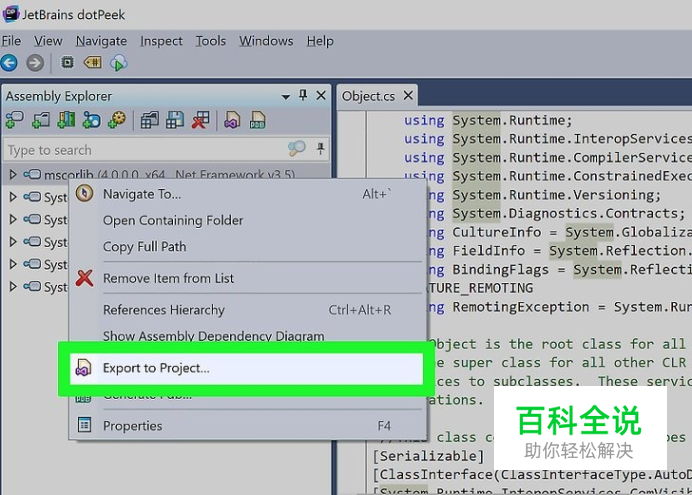Click 'System.Diagnostics.Contracts;' text in code
The image size is (692, 495).
(x=568, y=213)
